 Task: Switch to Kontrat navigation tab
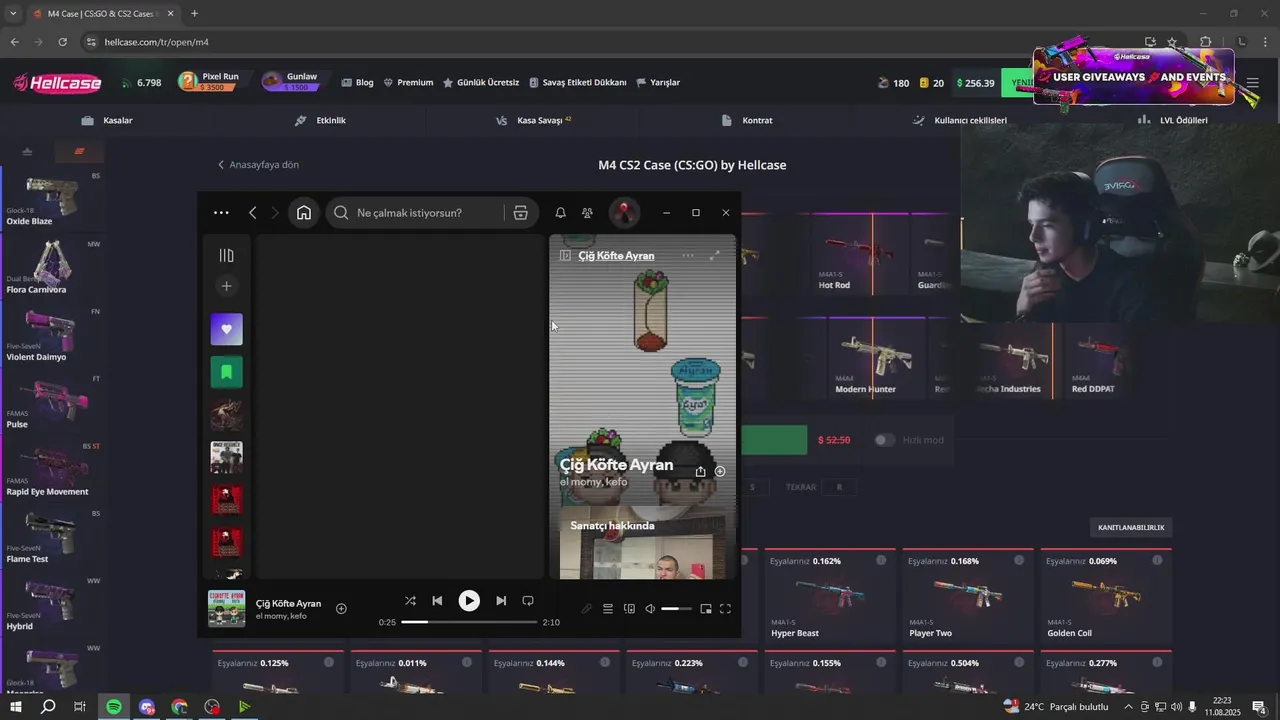click(747, 120)
